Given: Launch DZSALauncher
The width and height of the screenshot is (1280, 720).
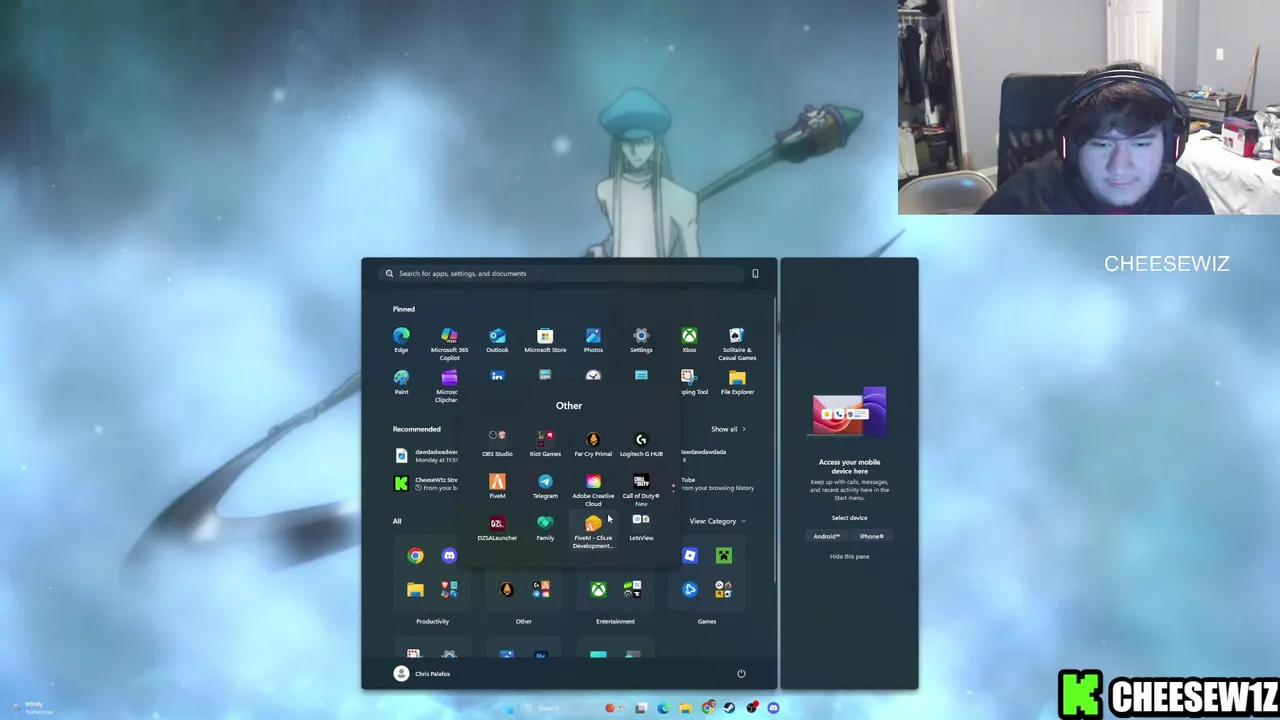Looking at the screenshot, I should coord(497,528).
